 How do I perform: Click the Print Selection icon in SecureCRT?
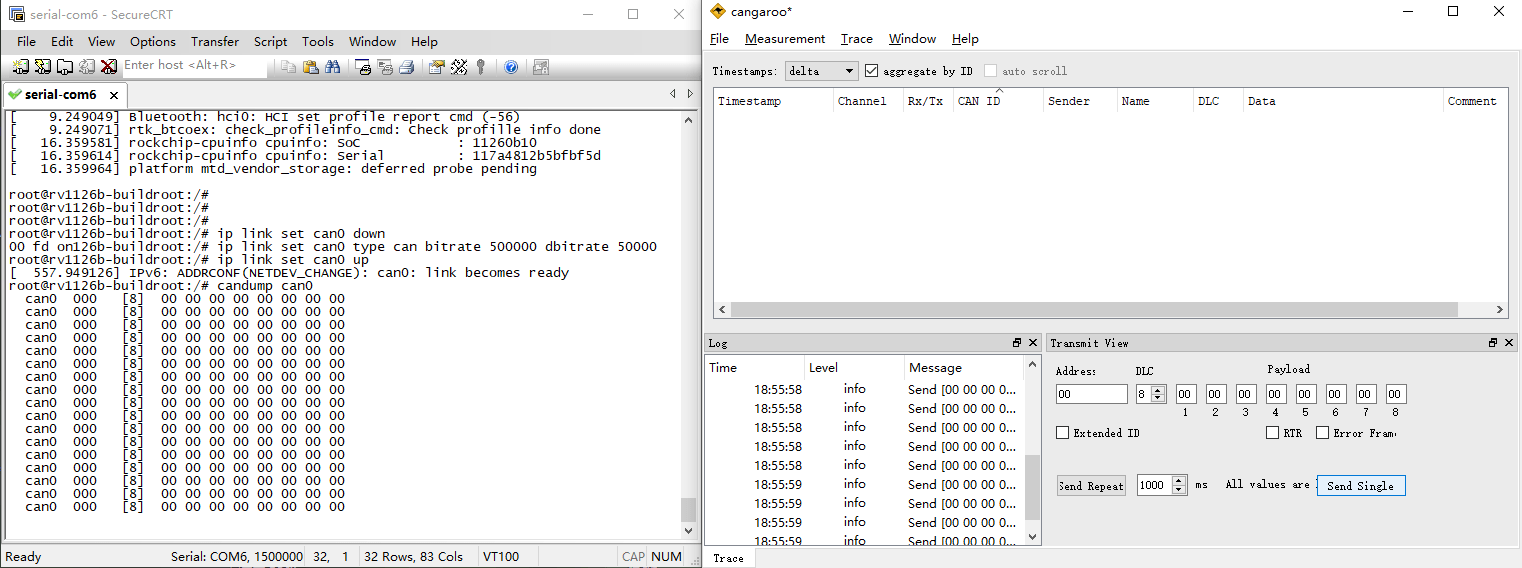(385, 67)
